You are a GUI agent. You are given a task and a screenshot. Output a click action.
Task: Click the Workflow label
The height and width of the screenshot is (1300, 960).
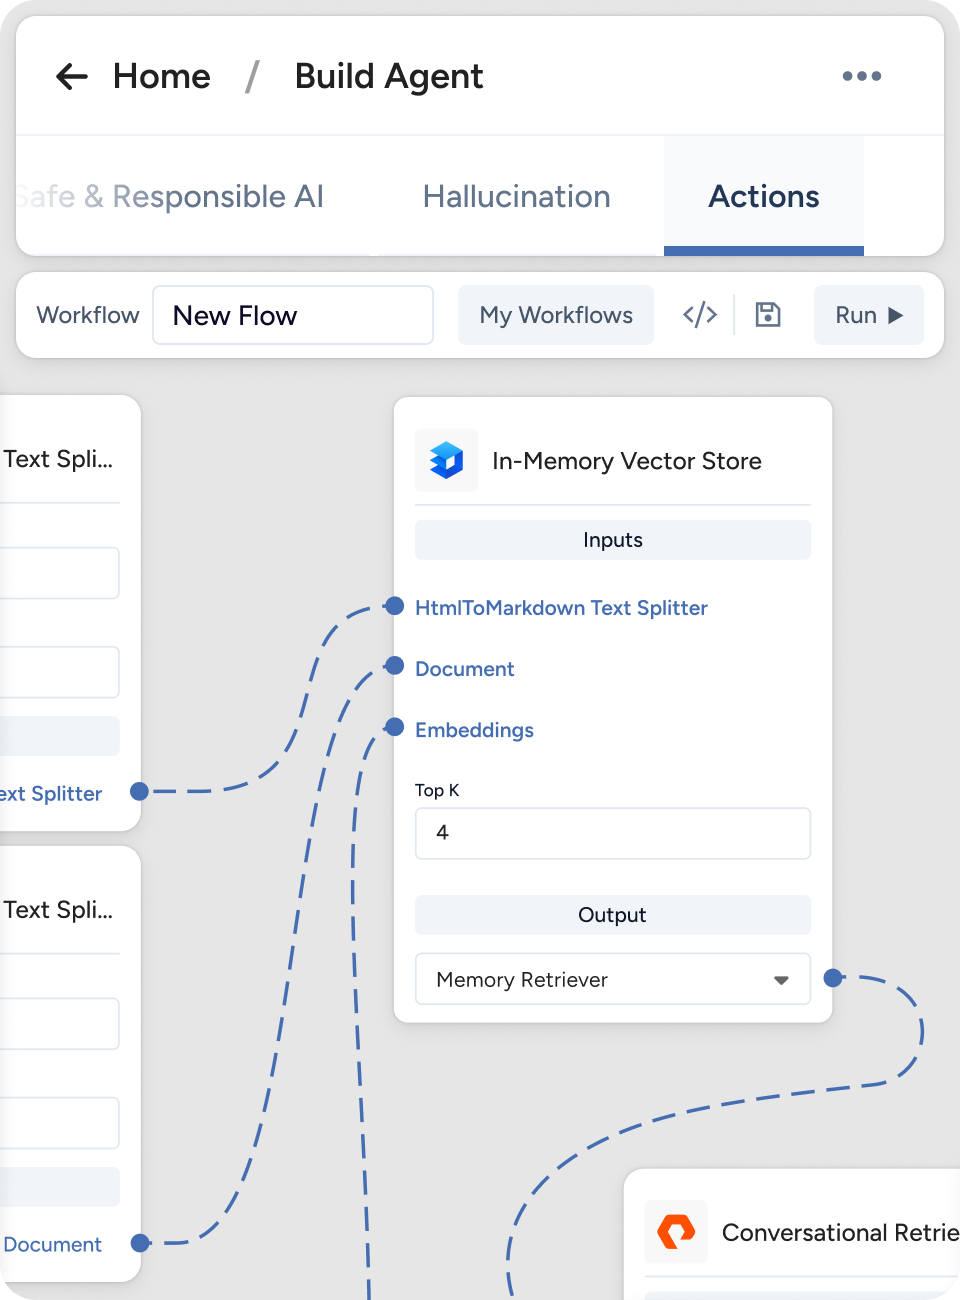[88, 315]
